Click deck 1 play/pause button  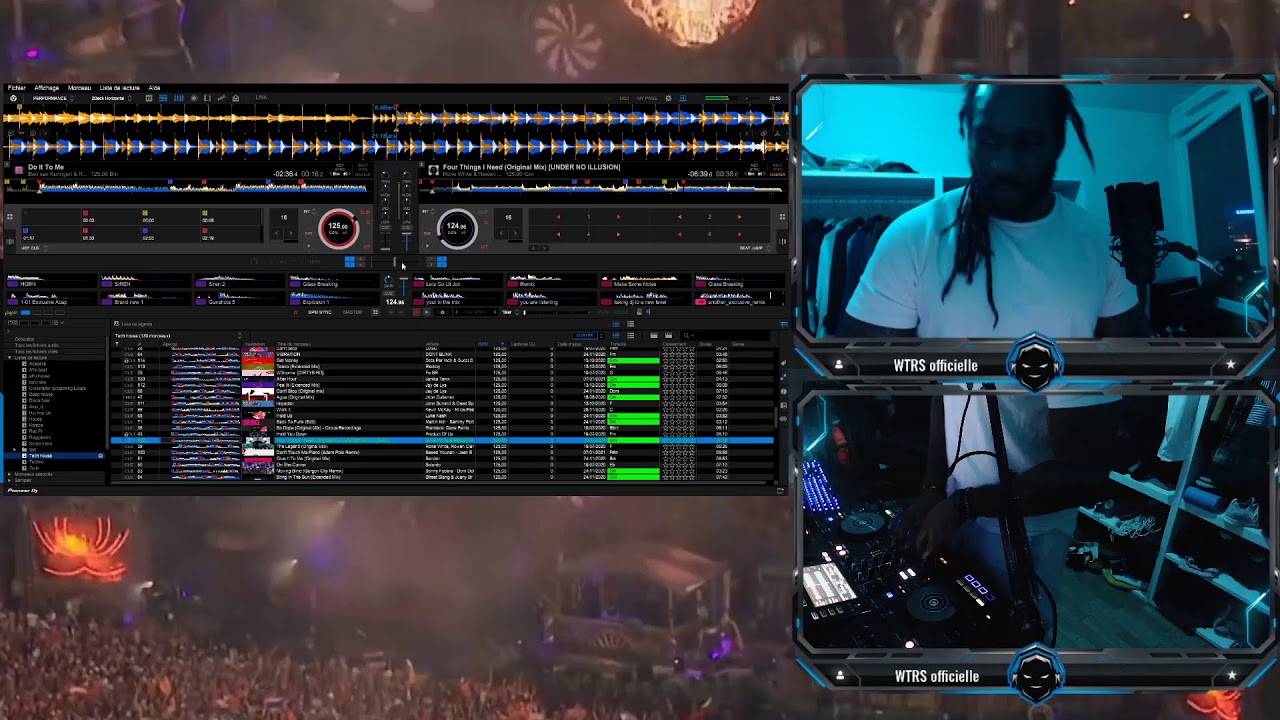click(308, 246)
